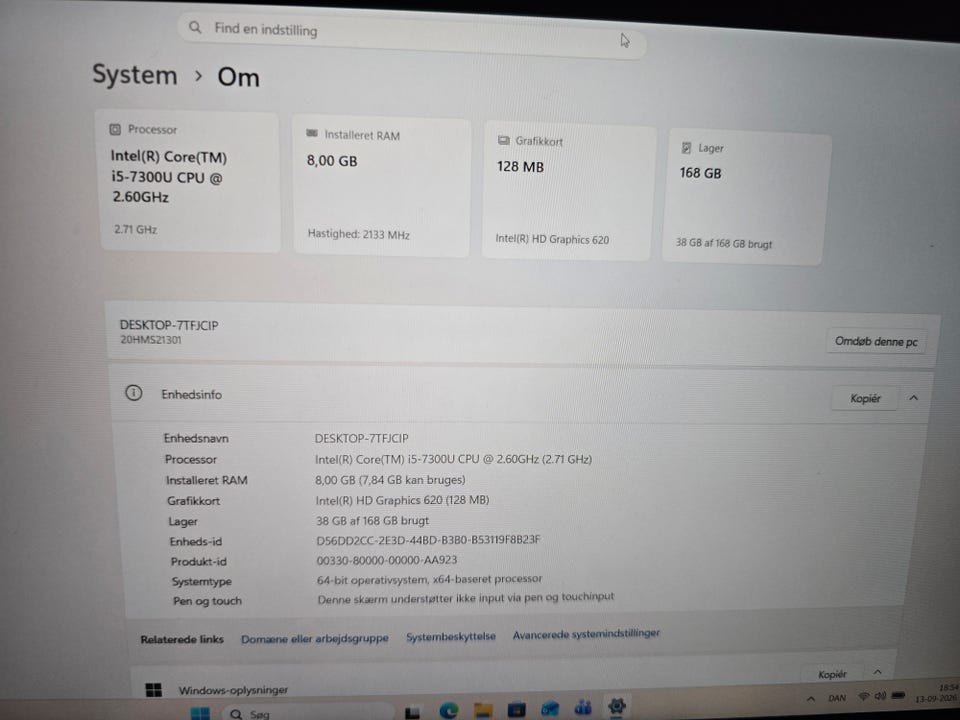Click the Lager storage drive icon
The width and height of the screenshot is (960, 720).
[x=686, y=148]
